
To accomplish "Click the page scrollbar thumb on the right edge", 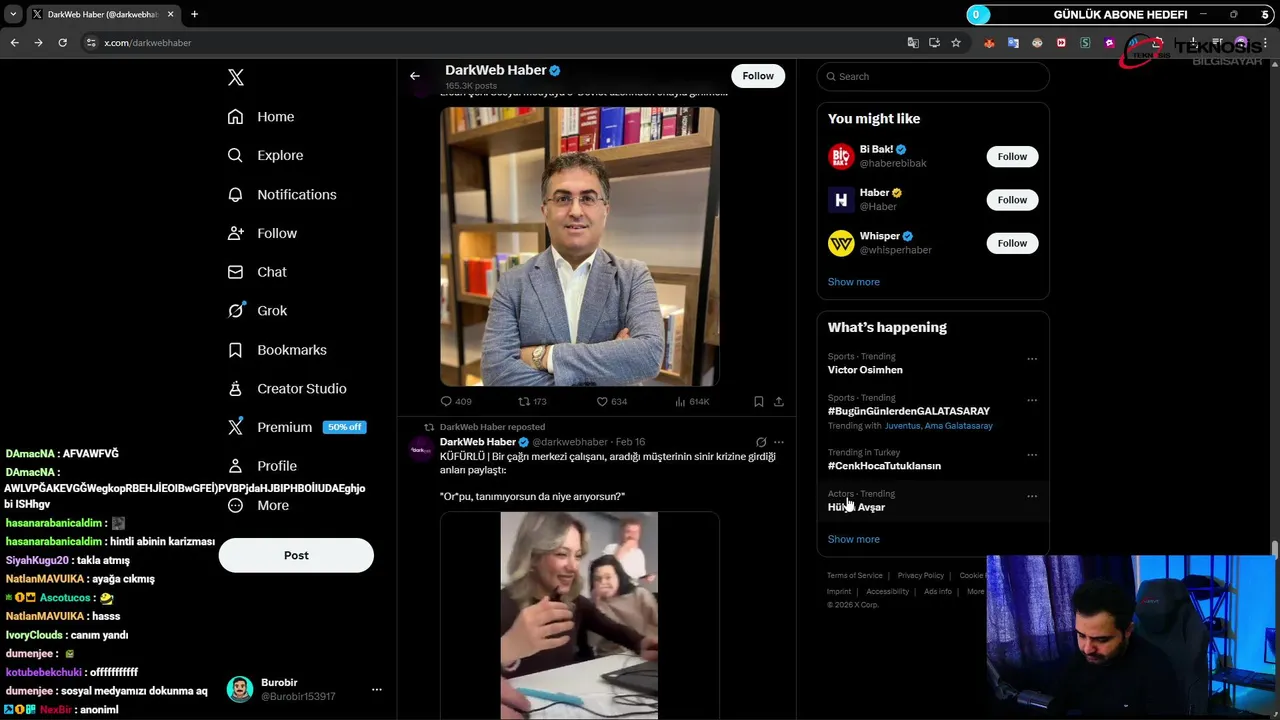I will pyautogui.click(x=1275, y=551).
